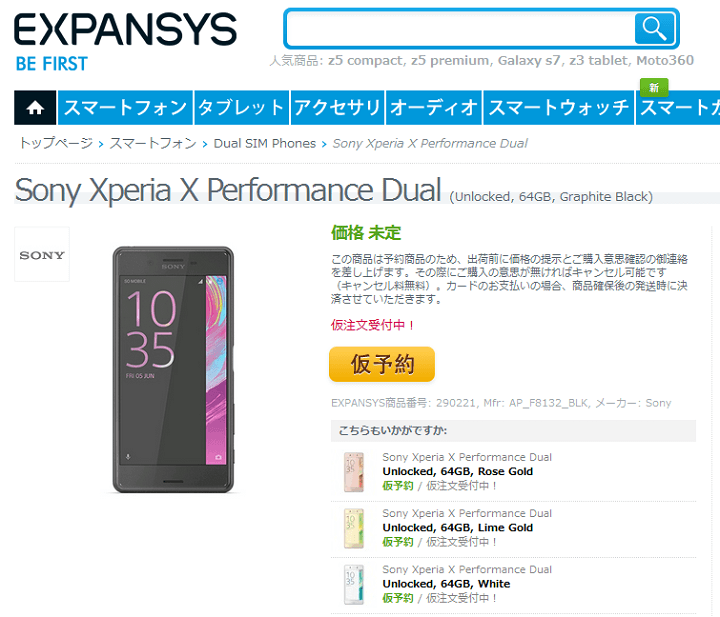Open the スマートウォッチ navigation tab
The height and width of the screenshot is (617, 720).
point(558,108)
